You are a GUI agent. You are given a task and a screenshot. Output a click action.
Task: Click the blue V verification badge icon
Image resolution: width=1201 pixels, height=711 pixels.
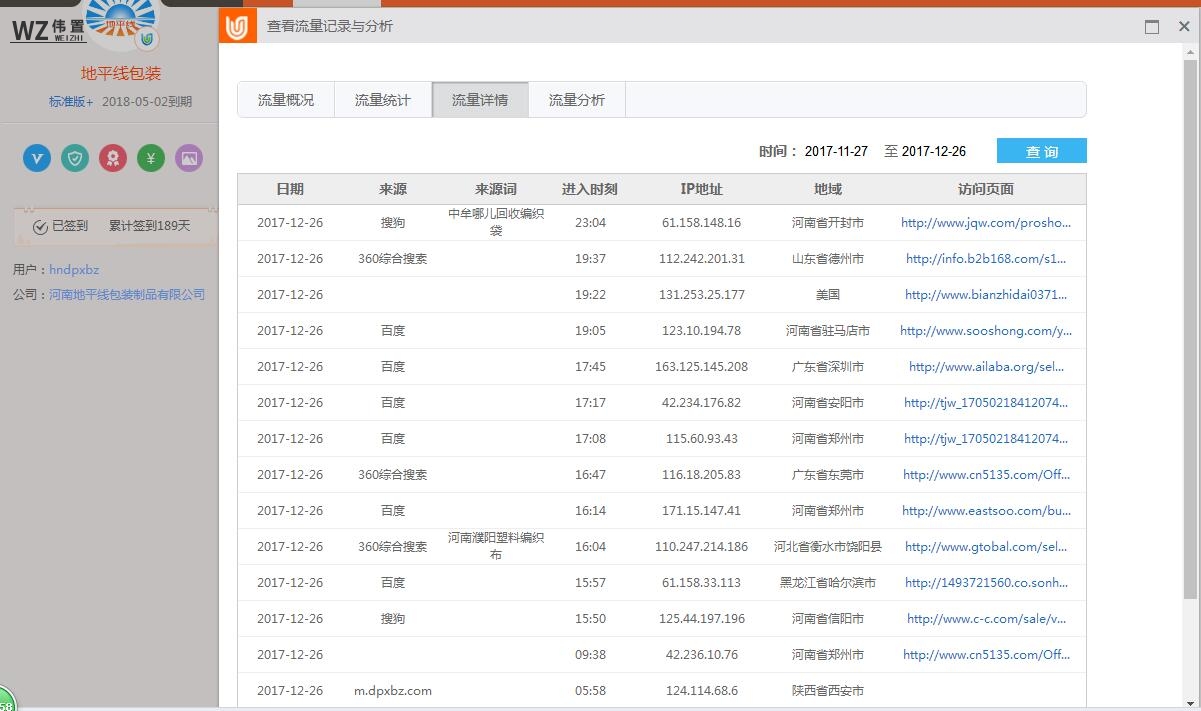tap(37, 158)
